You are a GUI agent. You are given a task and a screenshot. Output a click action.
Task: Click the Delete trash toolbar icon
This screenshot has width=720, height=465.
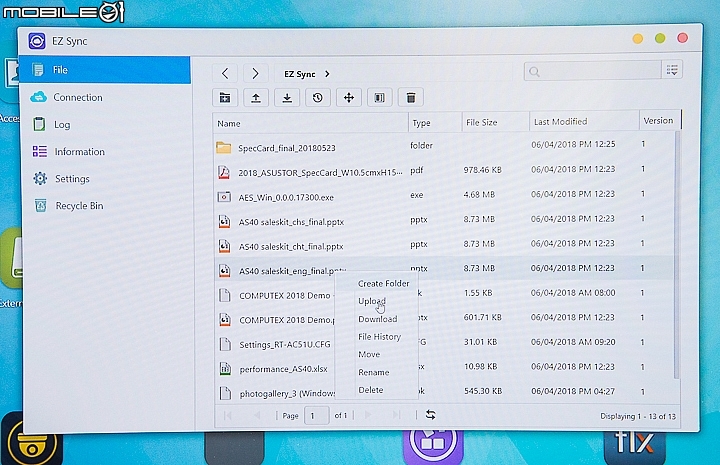click(x=411, y=97)
